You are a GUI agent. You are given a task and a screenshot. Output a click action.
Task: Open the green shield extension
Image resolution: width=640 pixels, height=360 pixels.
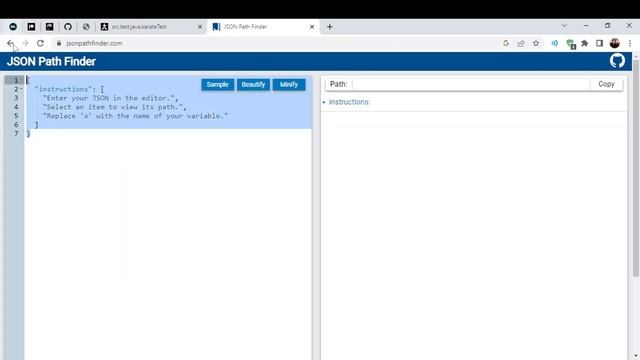571,44
